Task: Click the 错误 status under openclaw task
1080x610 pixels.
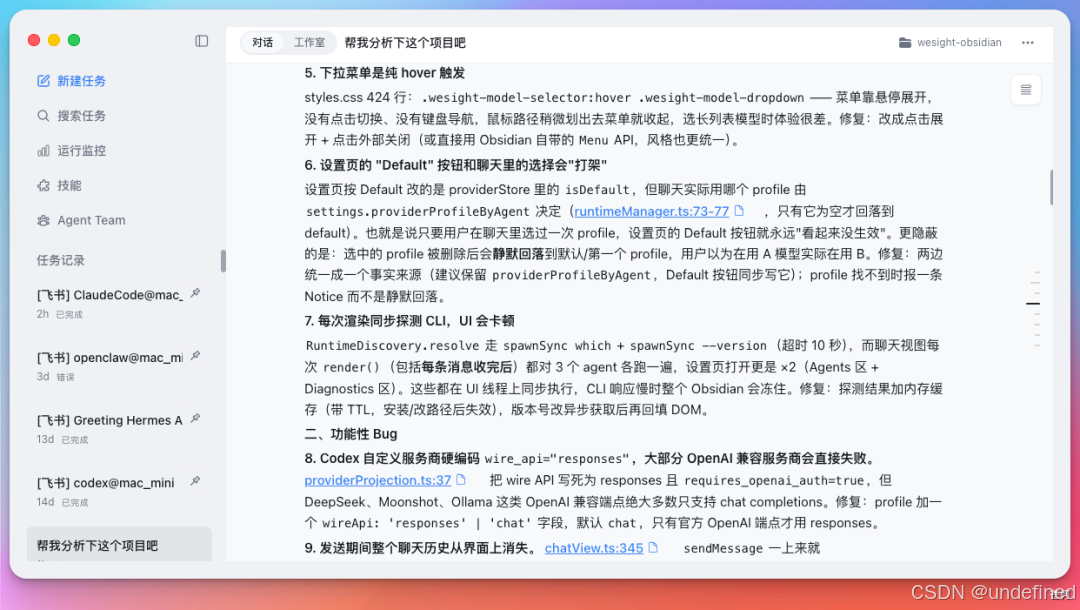Action: [x=65, y=377]
